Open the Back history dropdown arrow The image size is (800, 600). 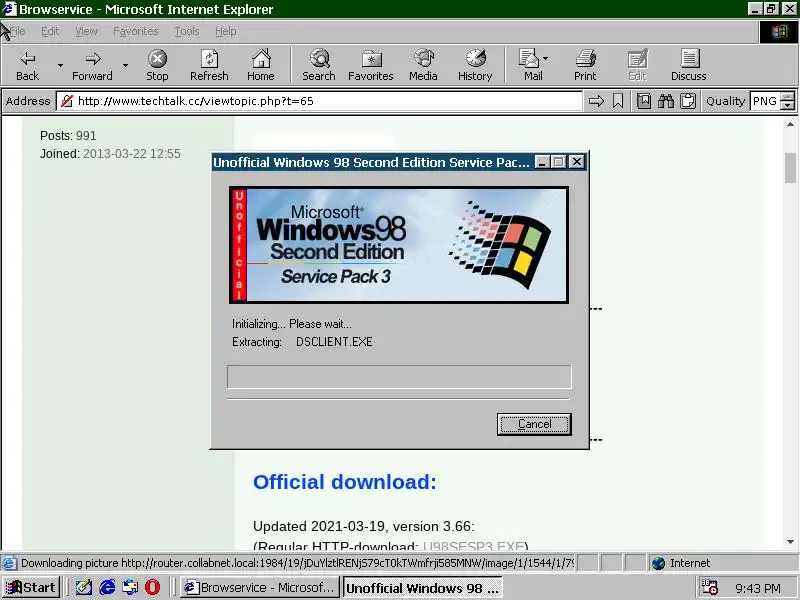click(x=60, y=65)
